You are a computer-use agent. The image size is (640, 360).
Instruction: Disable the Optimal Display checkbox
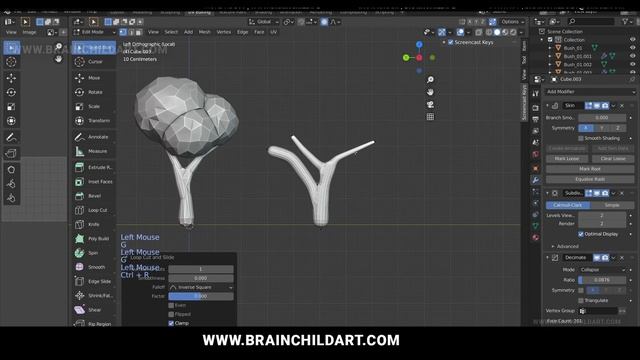581,234
